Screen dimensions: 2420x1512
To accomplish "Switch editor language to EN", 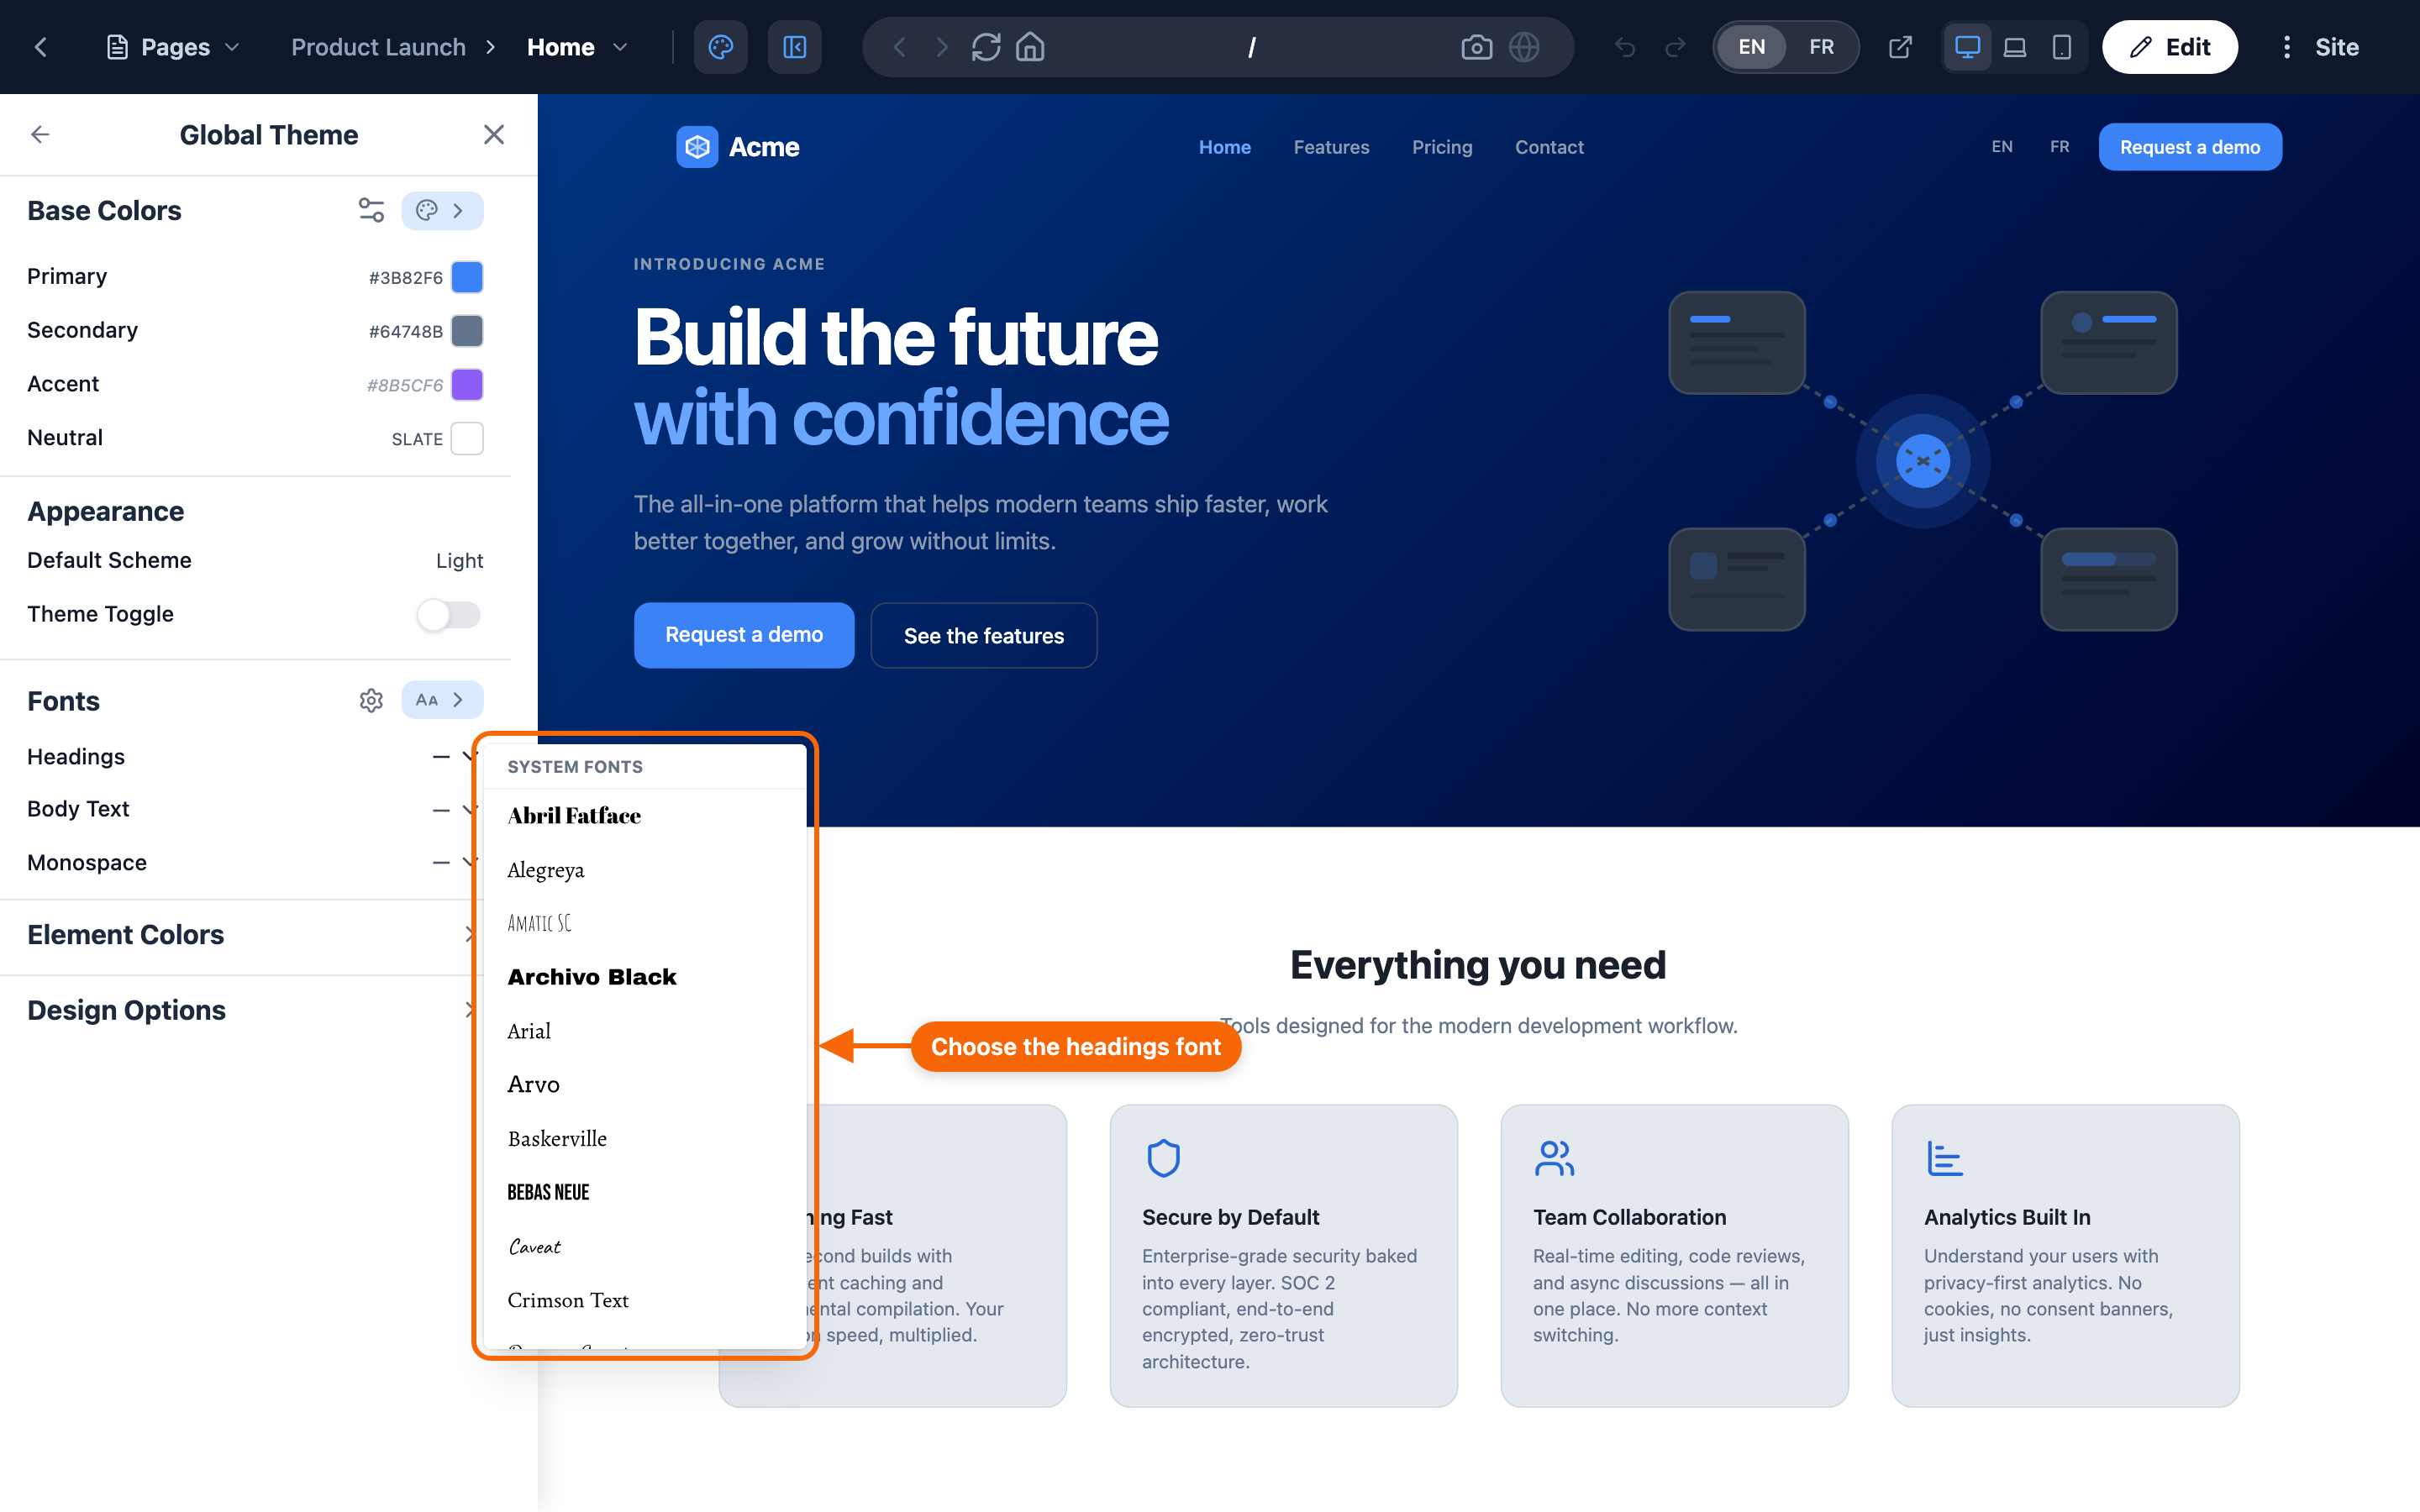I will coord(1751,47).
